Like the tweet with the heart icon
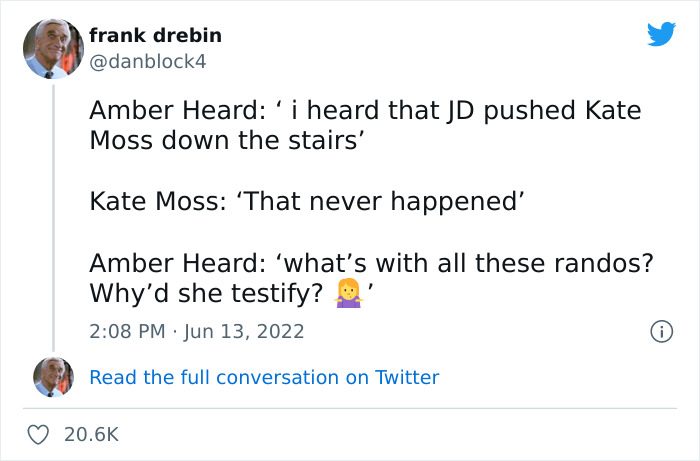The image size is (700, 461). 39,435
